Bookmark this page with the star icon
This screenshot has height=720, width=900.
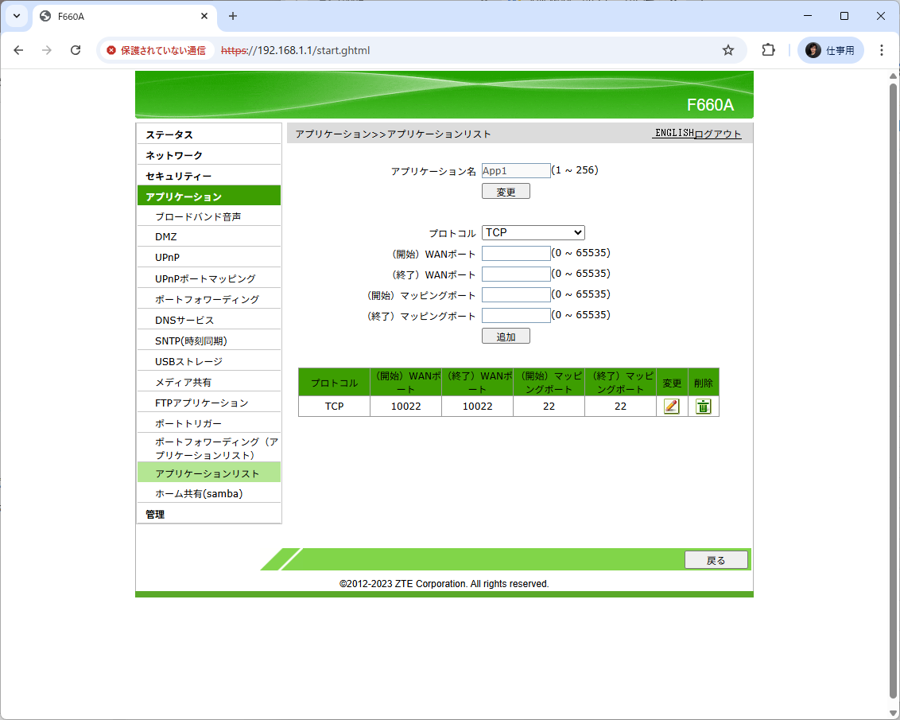tap(728, 50)
